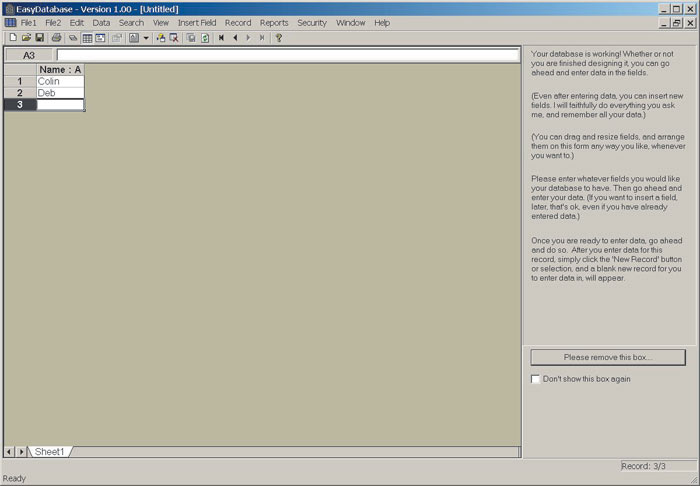Select the cell containing Colin
The height and width of the screenshot is (486, 700).
tap(60, 81)
